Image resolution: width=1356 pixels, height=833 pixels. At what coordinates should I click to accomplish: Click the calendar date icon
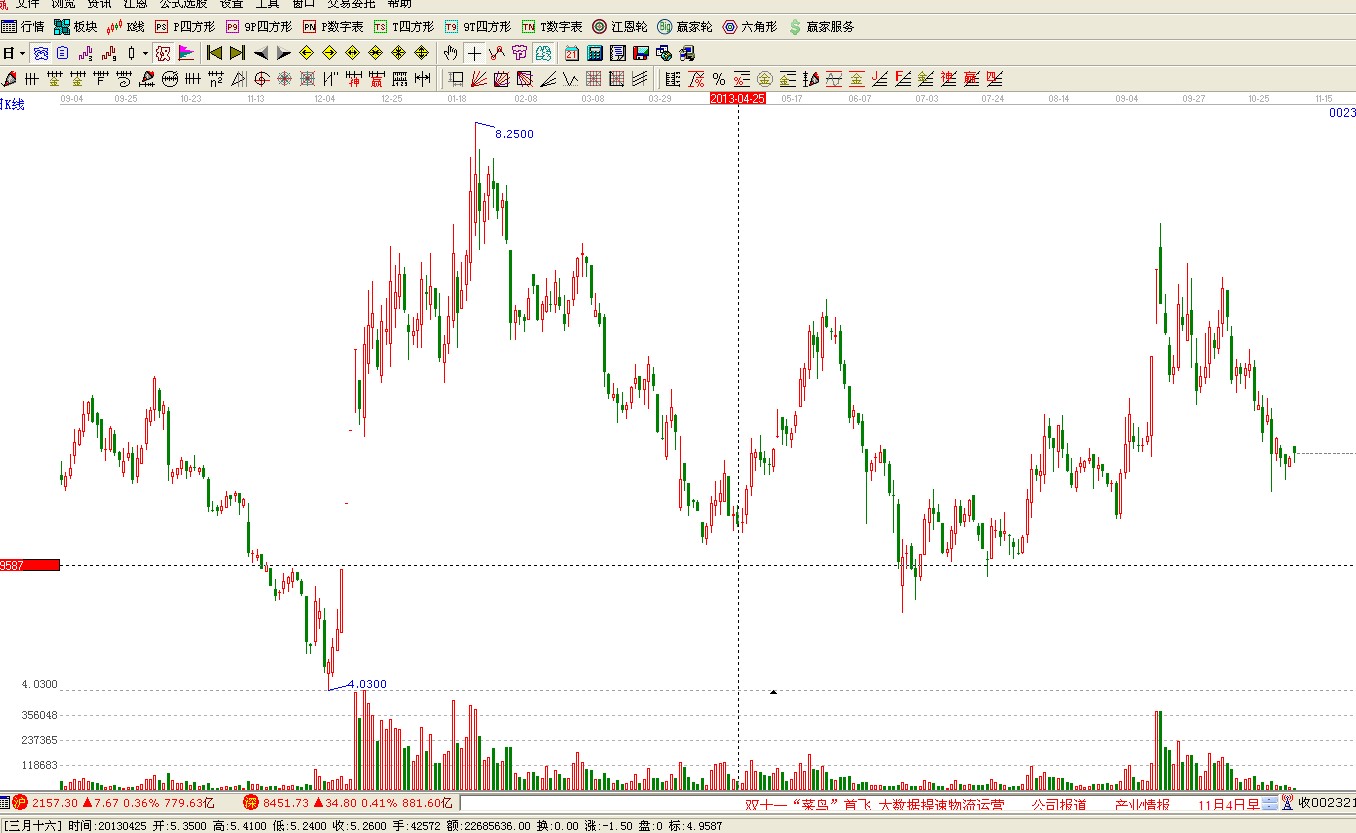(572, 53)
